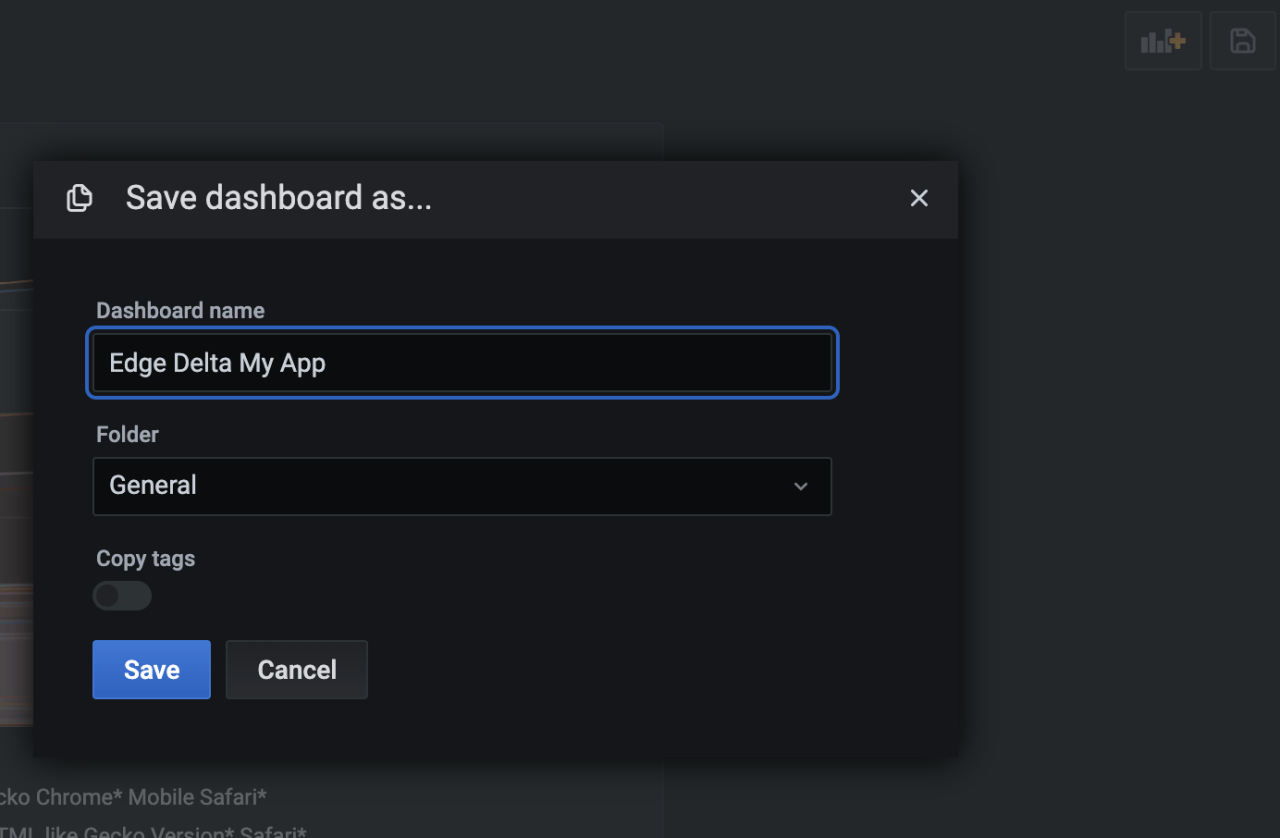Click the Save dashboard floppy disk icon
The width and height of the screenshot is (1280, 838).
(x=1242, y=41)
